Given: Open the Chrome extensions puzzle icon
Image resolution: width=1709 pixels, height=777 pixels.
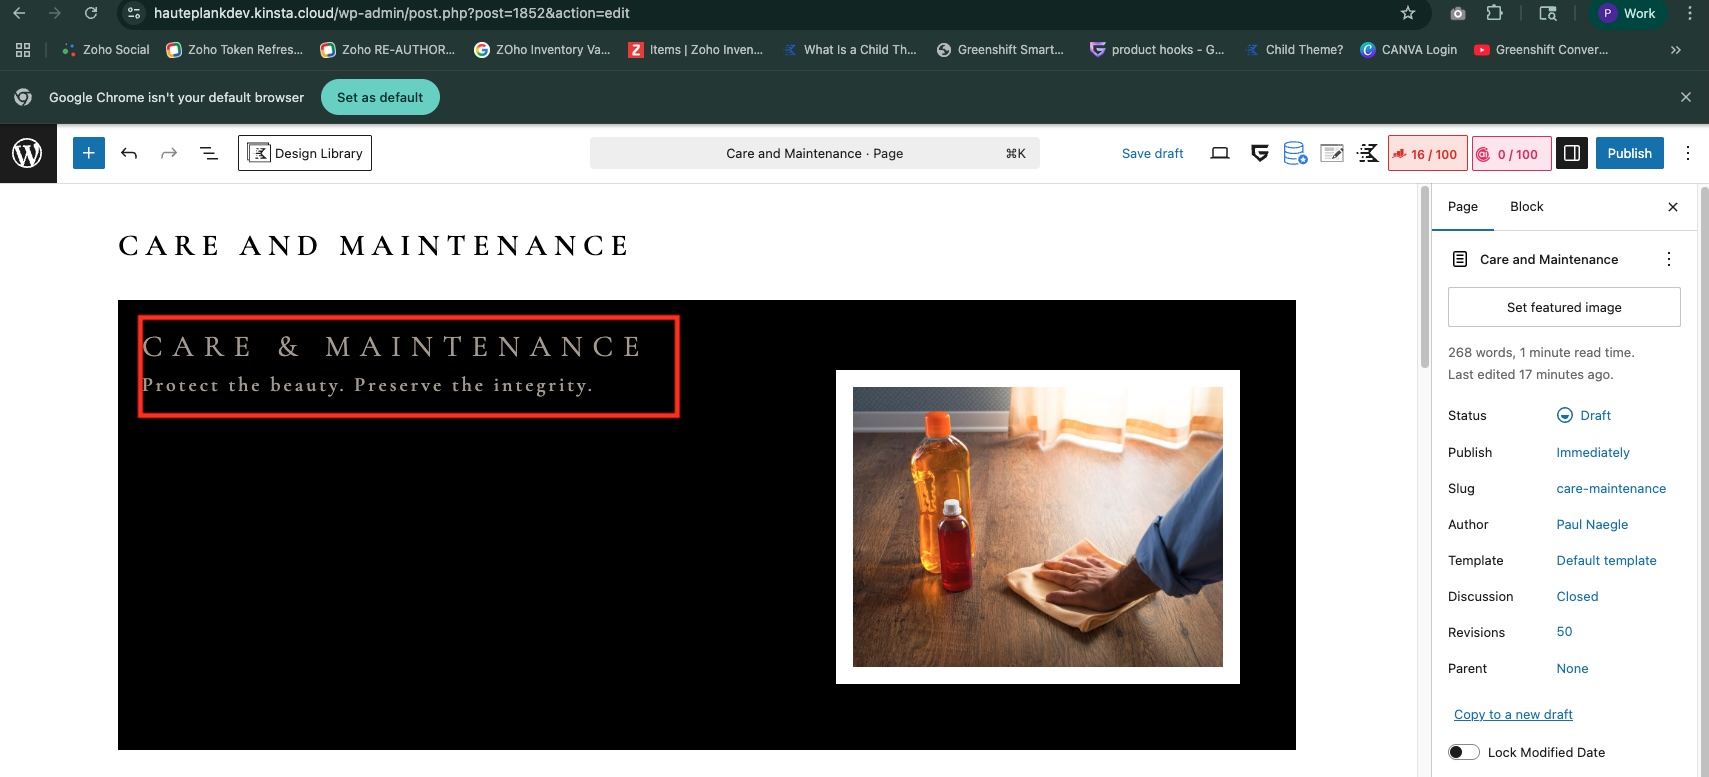Looking at the screenshot, I should pos(1494,13).
